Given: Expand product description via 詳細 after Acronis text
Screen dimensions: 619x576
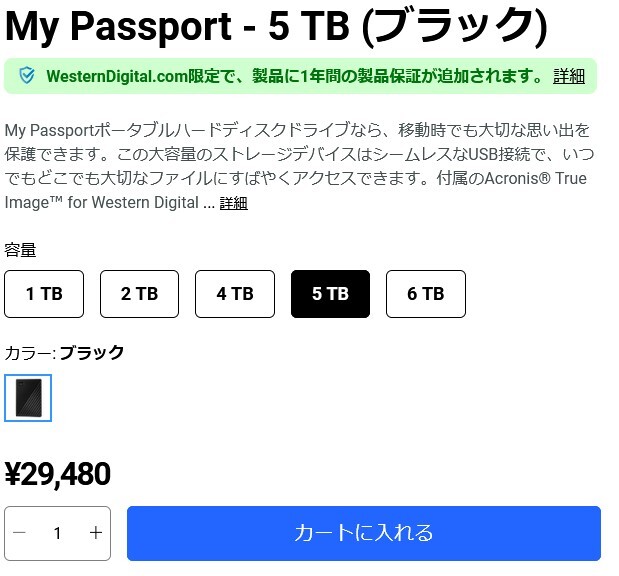Looking at the screenshot, I should pos(233,203).
